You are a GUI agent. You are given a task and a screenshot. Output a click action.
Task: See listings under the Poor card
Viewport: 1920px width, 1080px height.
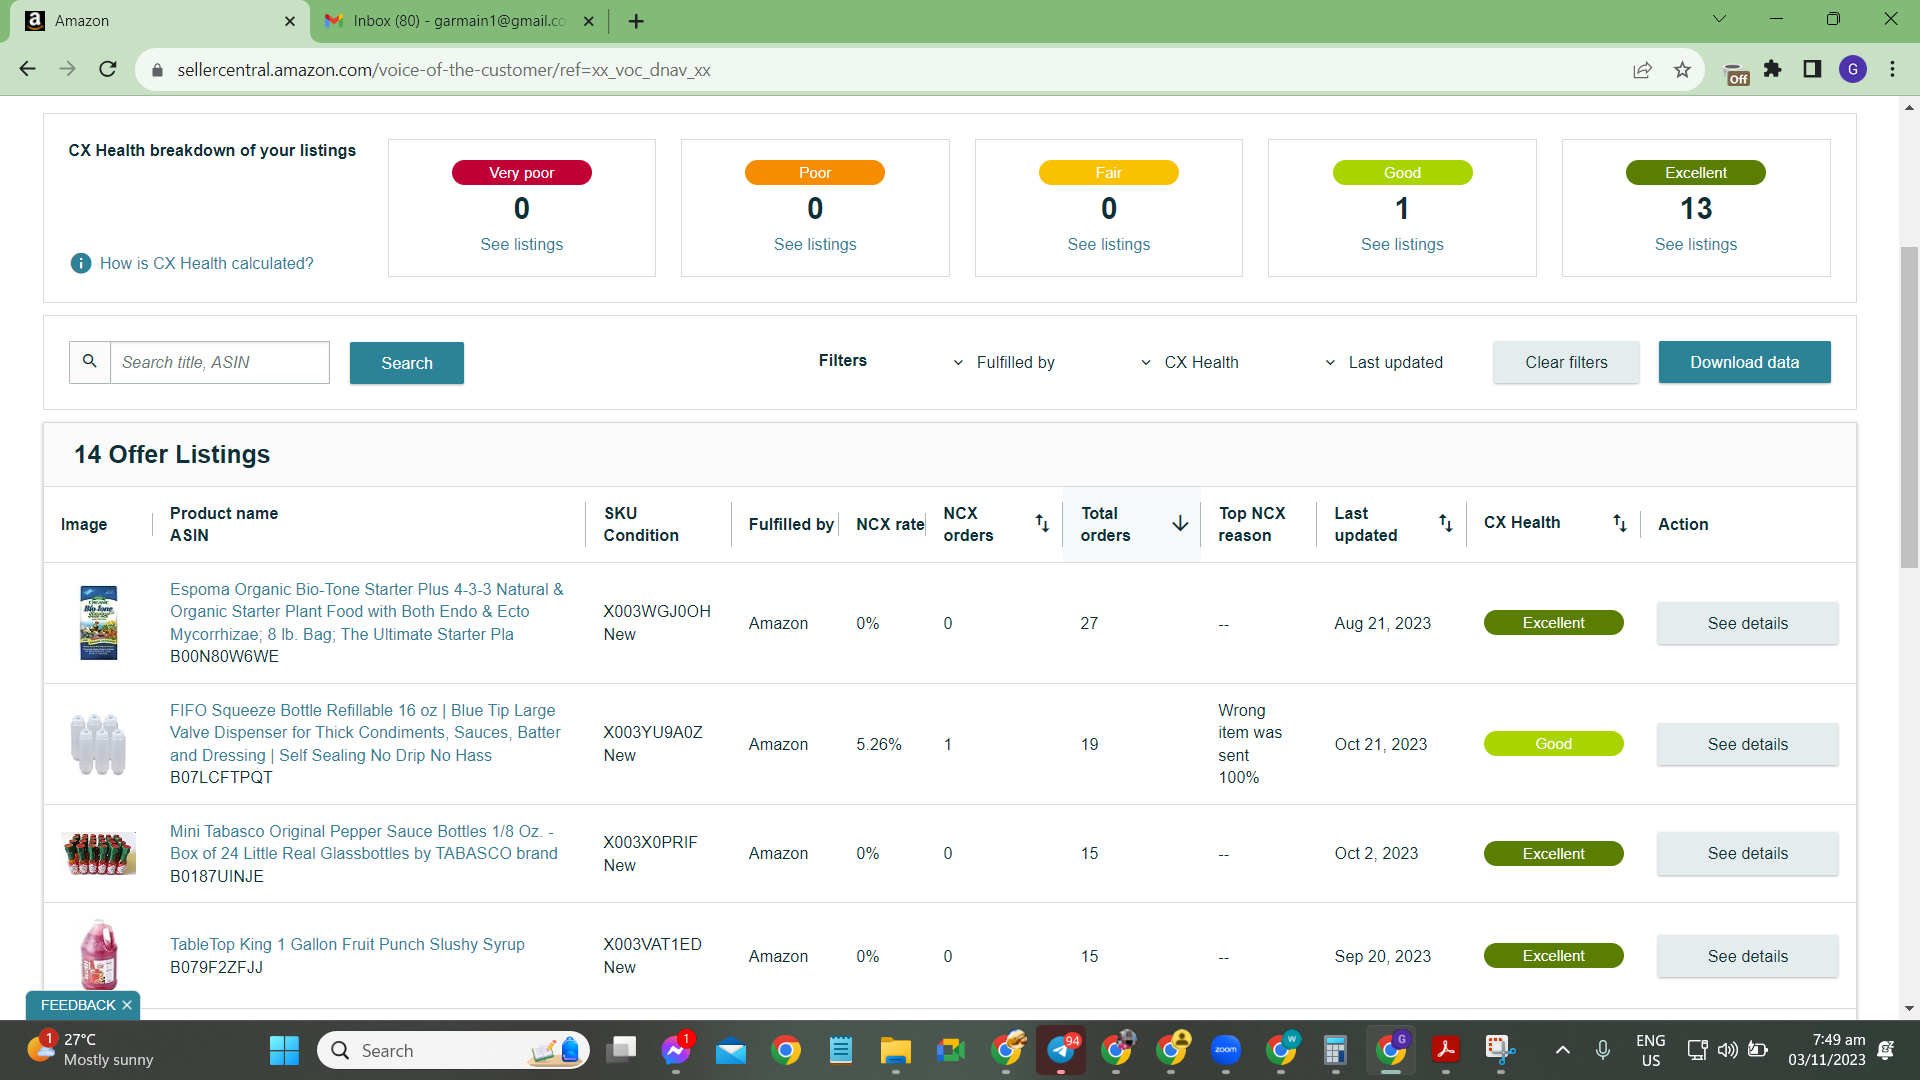pyautogui.click(x=815, y=244)
